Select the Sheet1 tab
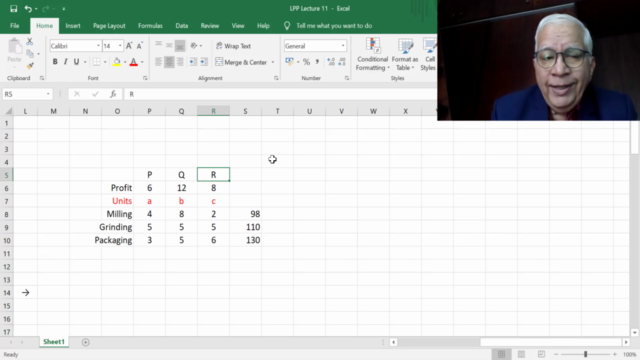640x360 pixels. click(54, 342)
